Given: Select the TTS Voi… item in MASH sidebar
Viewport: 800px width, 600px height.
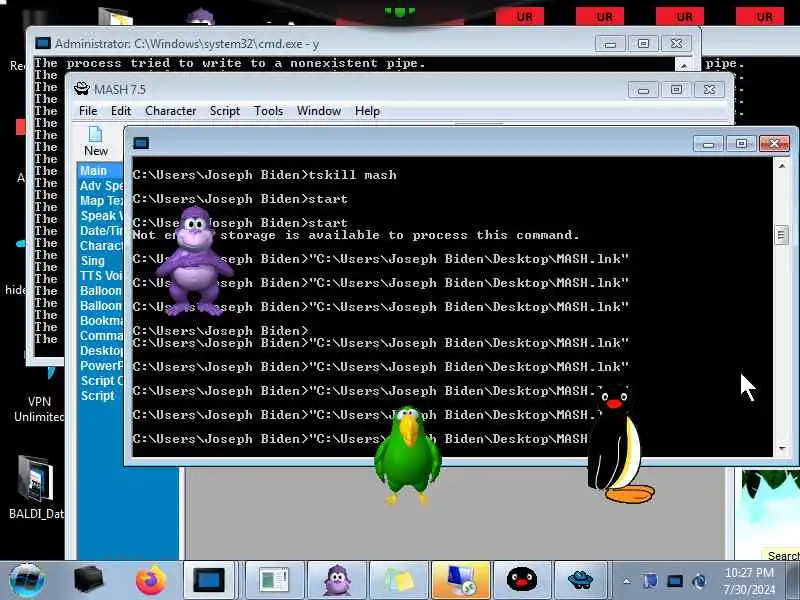Looking at the screenshot, I should point(101,276).
